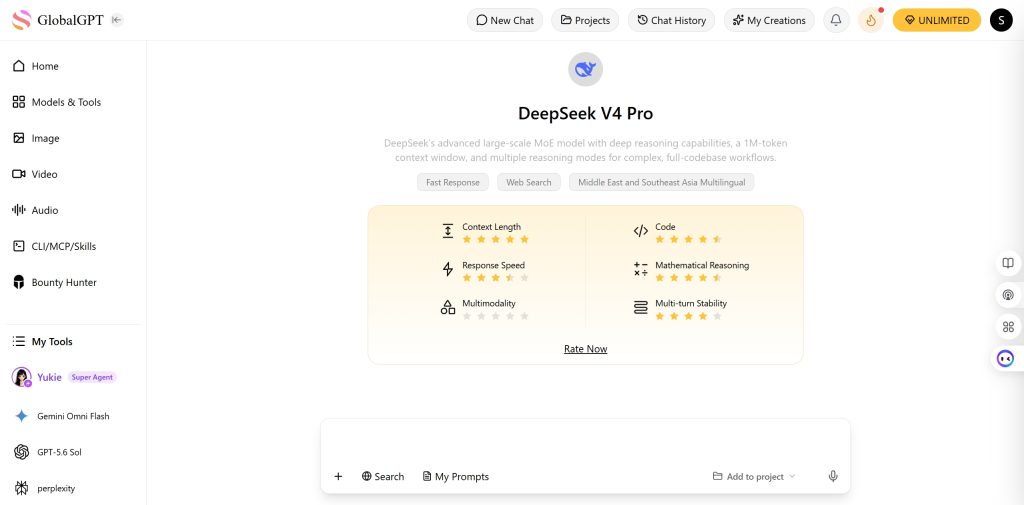Click the Context Length icon
The image size is (1024, 505).
448,231
